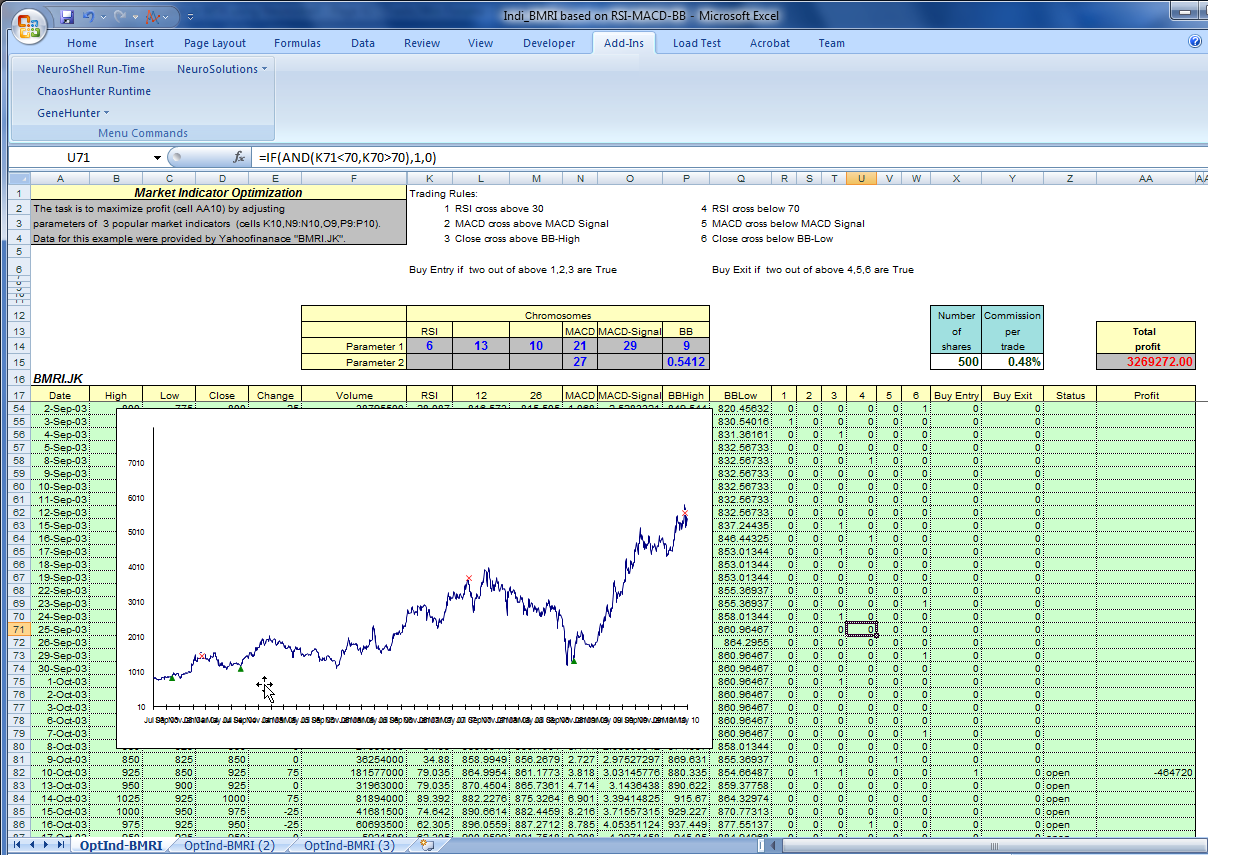Select the Volume column header cell

pyautogui.click(x=354, y=395)
